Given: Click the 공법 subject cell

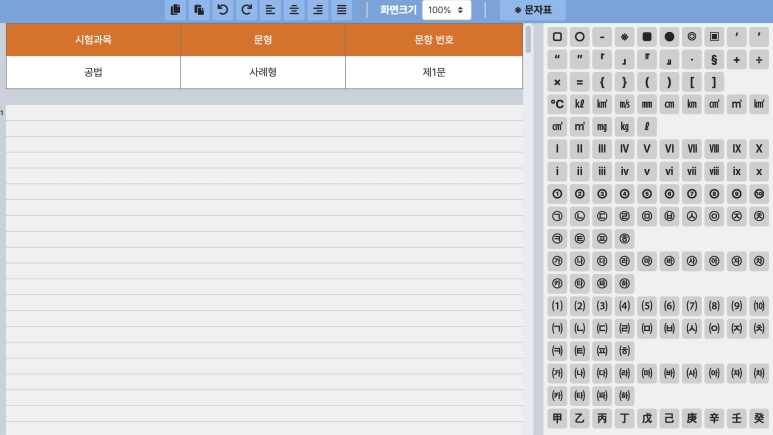Looking at the screenshot, I should 93,72.
